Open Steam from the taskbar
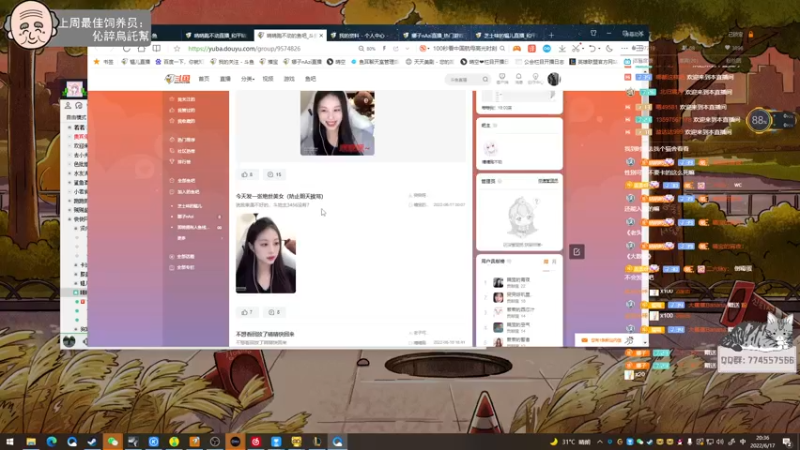The image size is (800, 450). tap(92, 441)
